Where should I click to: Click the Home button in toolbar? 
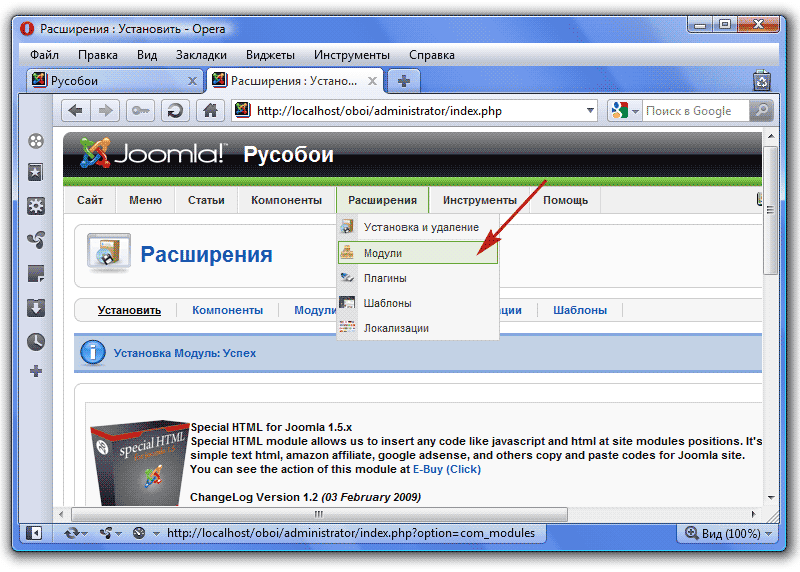point(209,111)
